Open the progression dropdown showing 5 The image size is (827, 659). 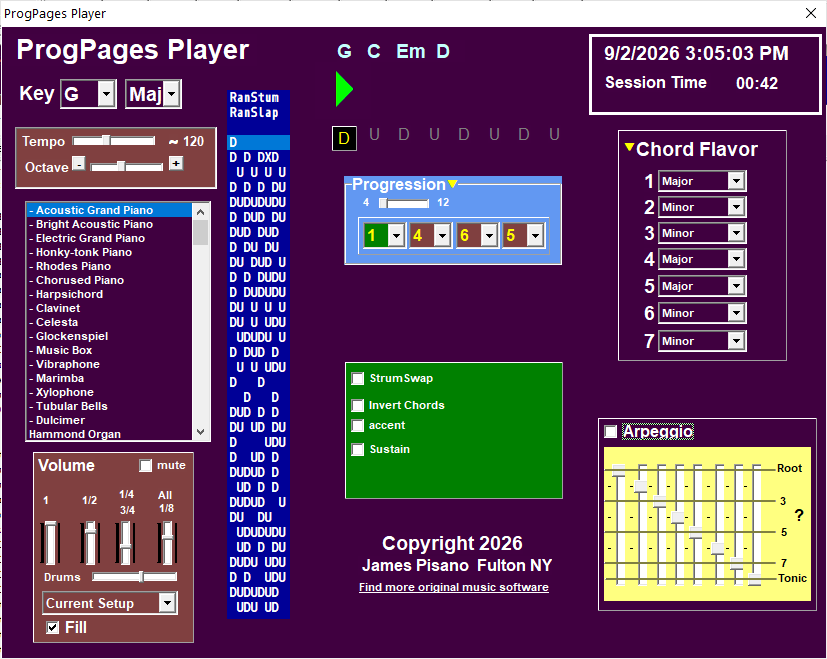tap(535, 235)
